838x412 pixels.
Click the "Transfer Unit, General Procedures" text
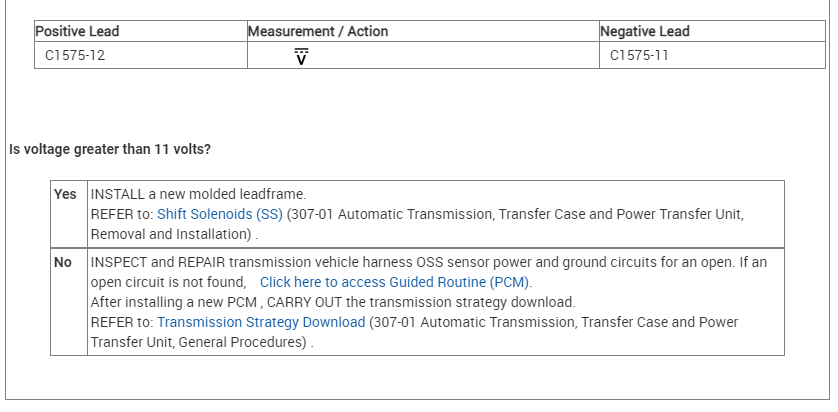point(197,342)
